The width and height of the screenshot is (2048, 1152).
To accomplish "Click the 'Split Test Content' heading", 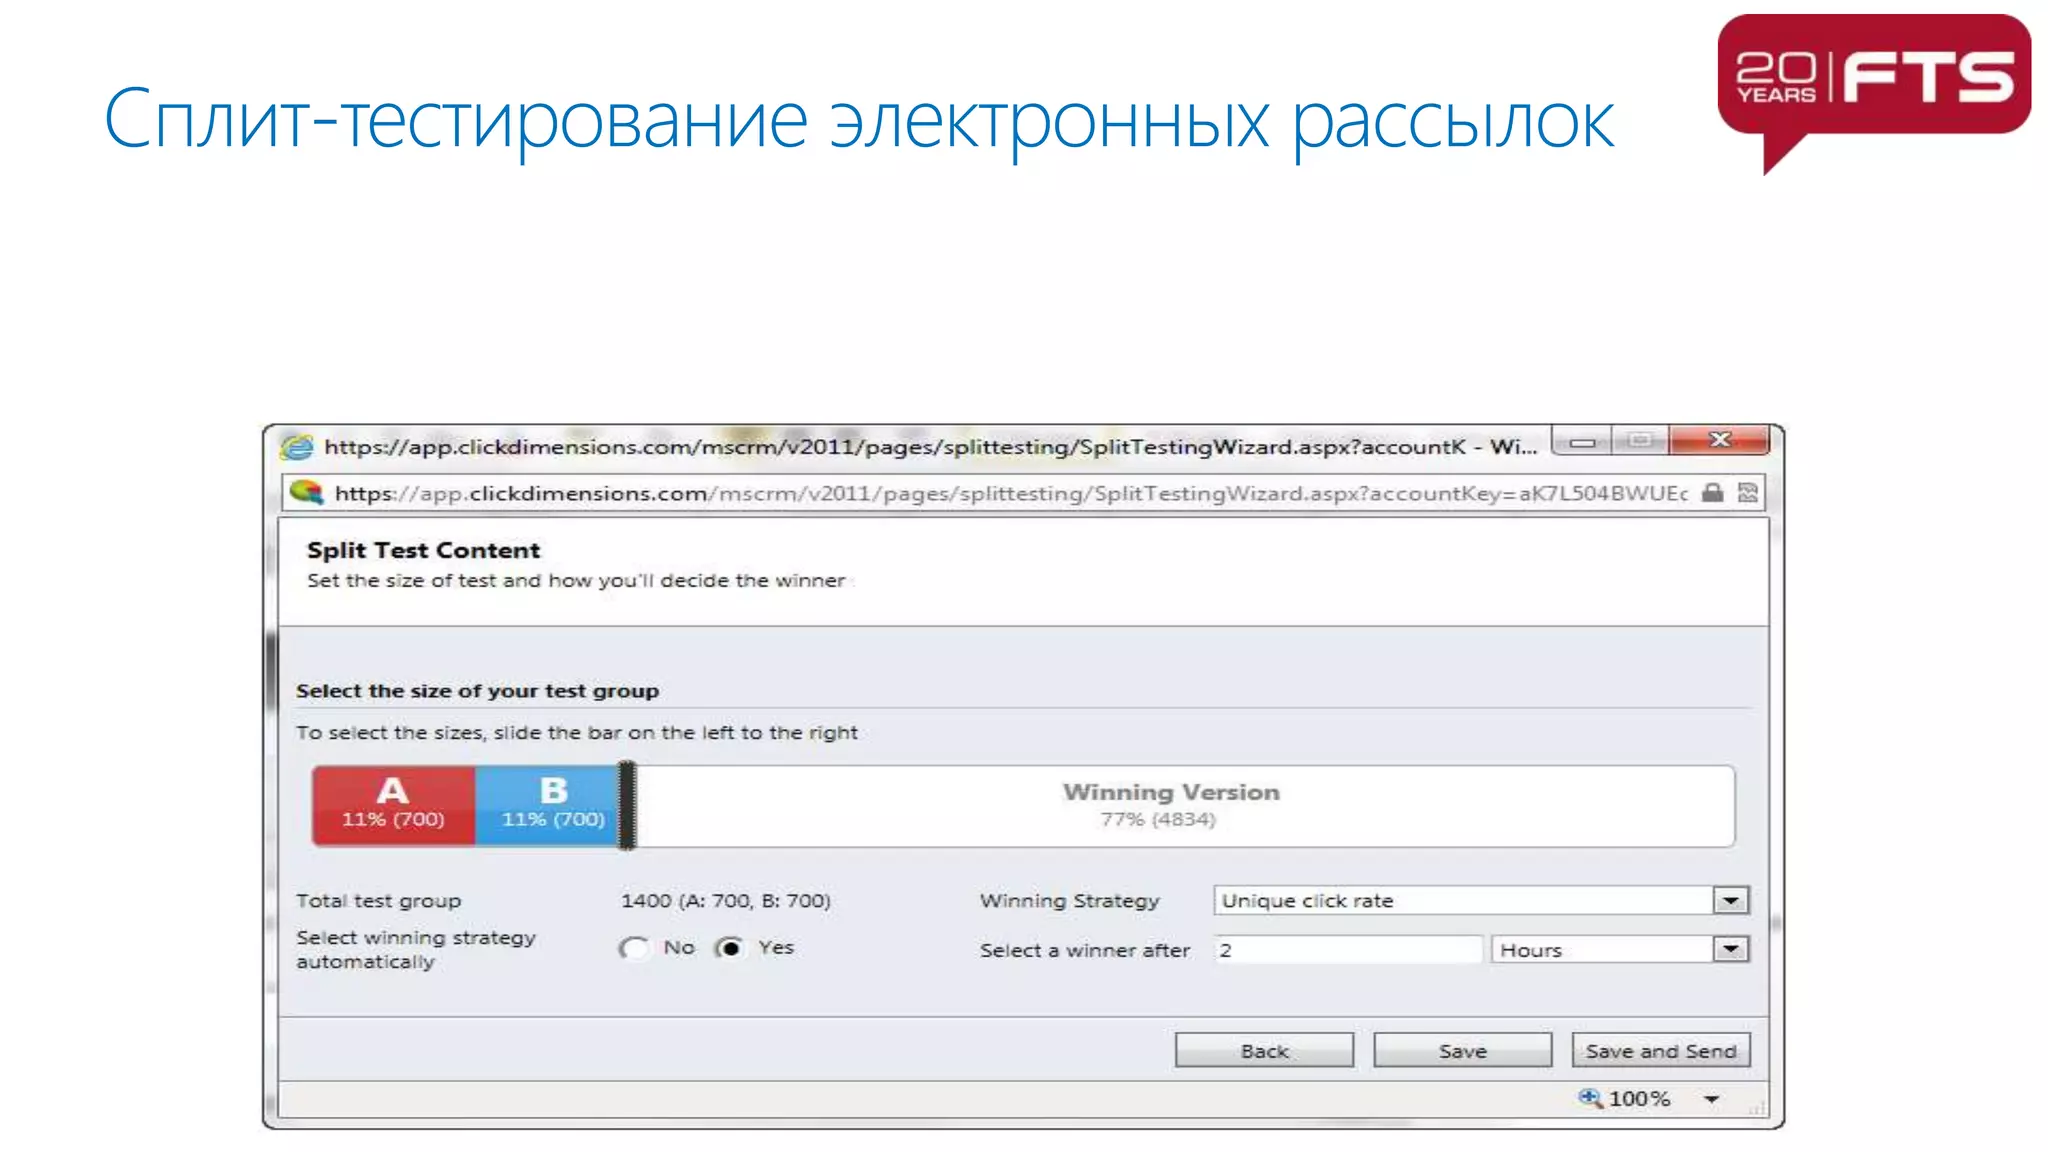I will (423, 550).
